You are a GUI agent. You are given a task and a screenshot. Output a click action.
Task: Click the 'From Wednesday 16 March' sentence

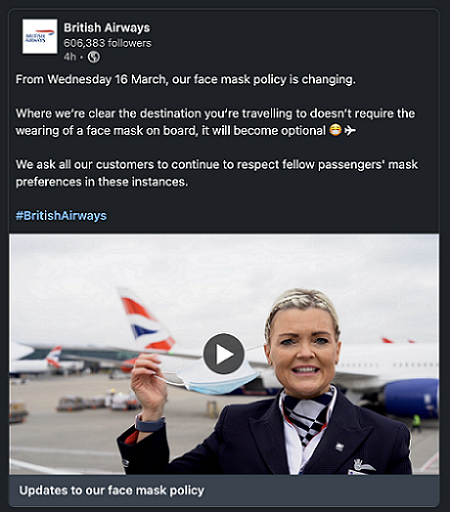pyautogui.click(x=186, y=79)
